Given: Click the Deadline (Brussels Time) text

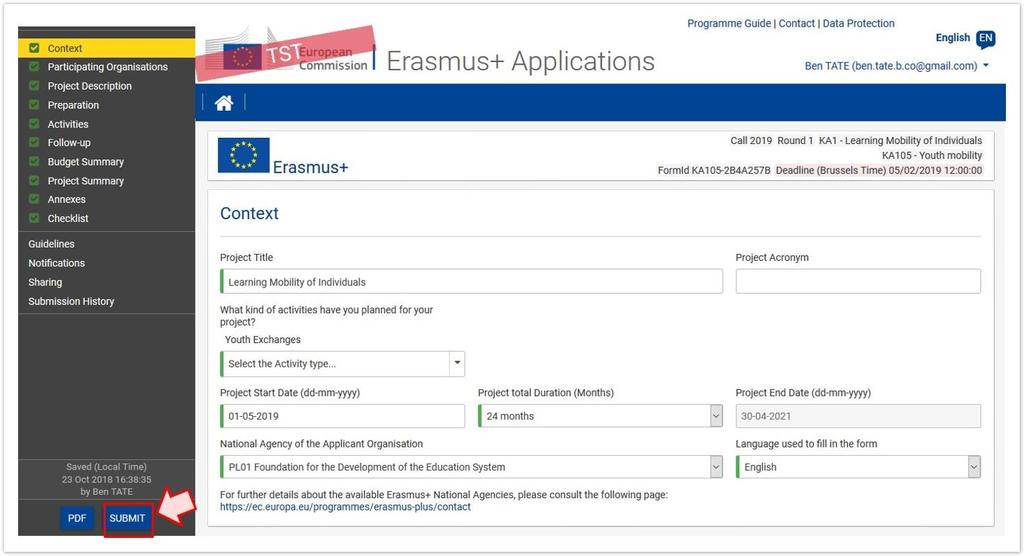Looking at the screenshot, I should click(878, 171).
